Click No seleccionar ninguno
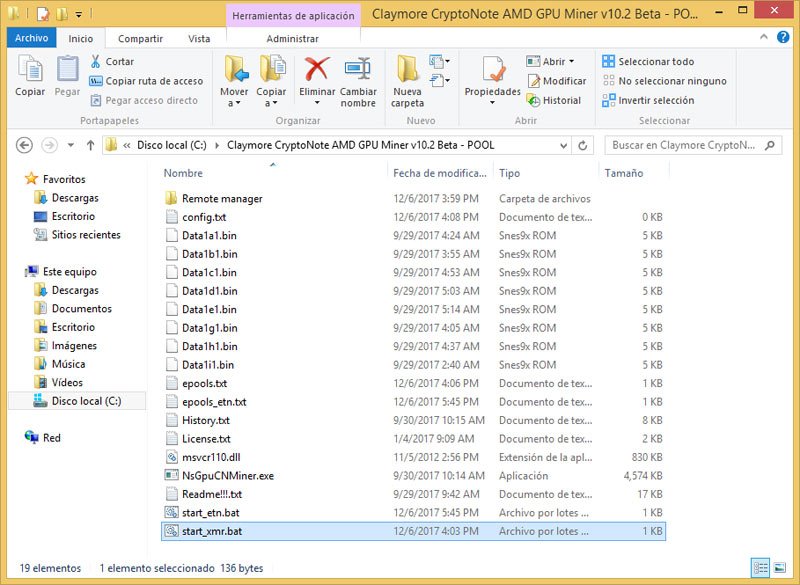Image resolution: width=800 pixels, height=585 pixels. point(665,81)
